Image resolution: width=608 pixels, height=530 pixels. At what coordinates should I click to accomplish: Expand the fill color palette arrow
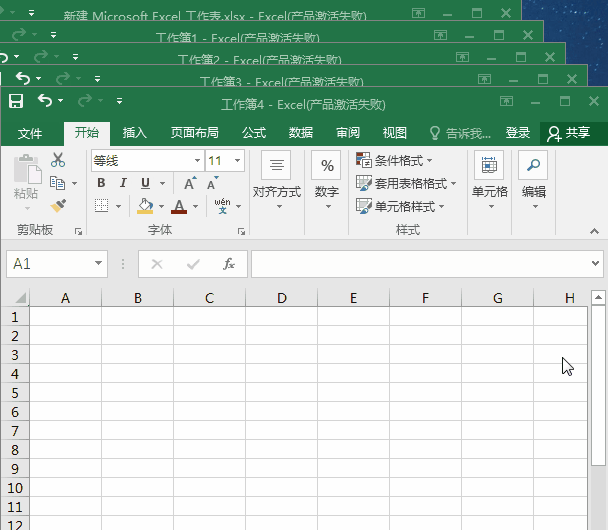click(x=161, y=206)
